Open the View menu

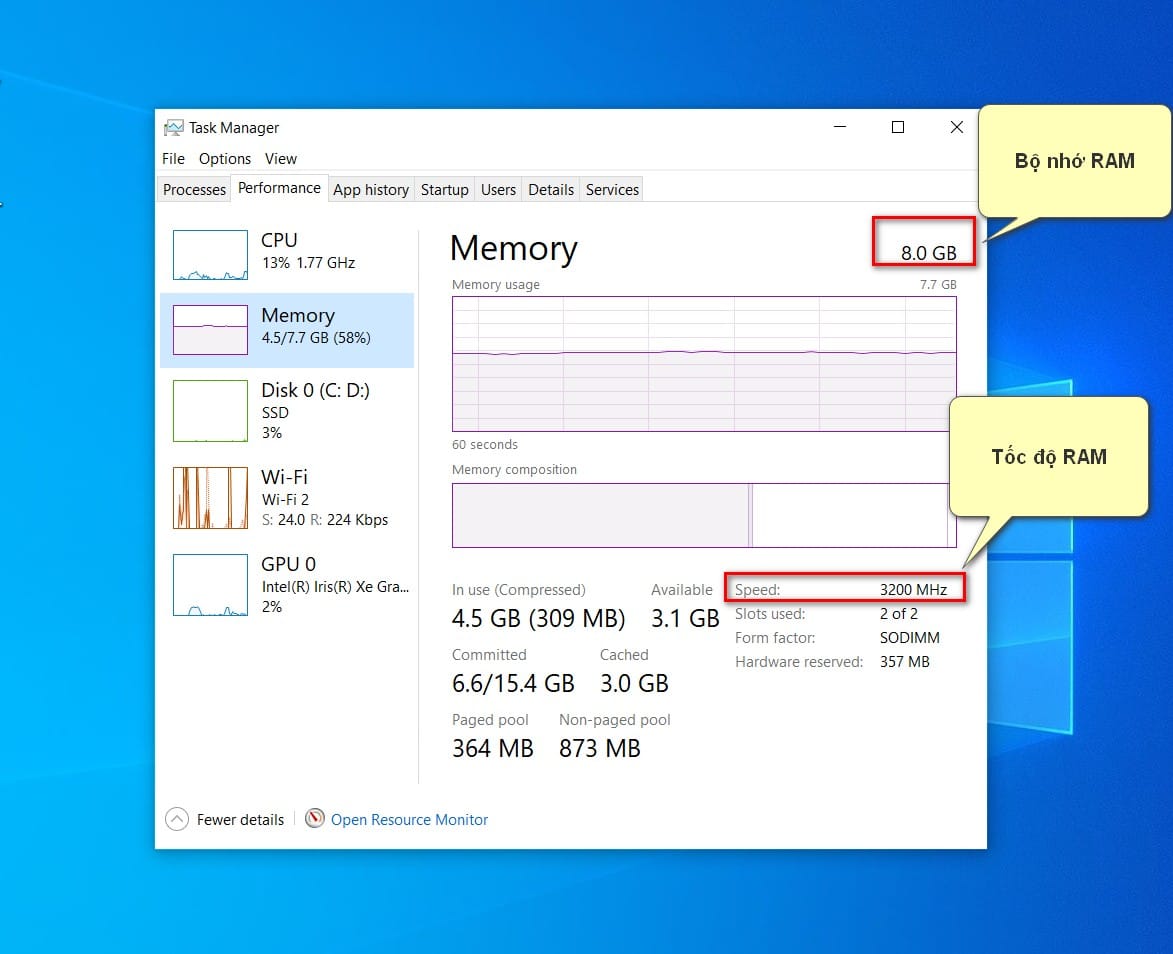281,159
